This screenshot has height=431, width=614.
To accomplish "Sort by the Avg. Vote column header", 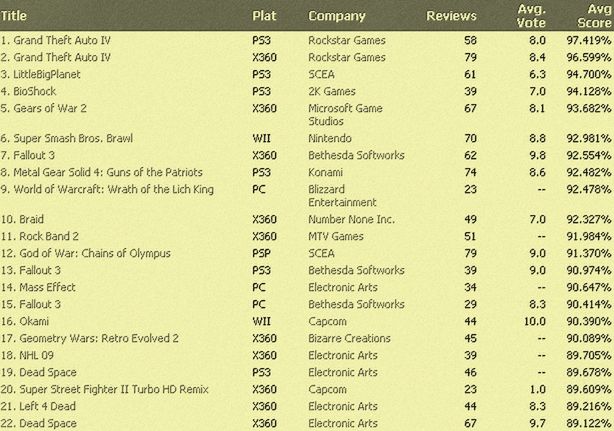I will [x=531, y=16].
